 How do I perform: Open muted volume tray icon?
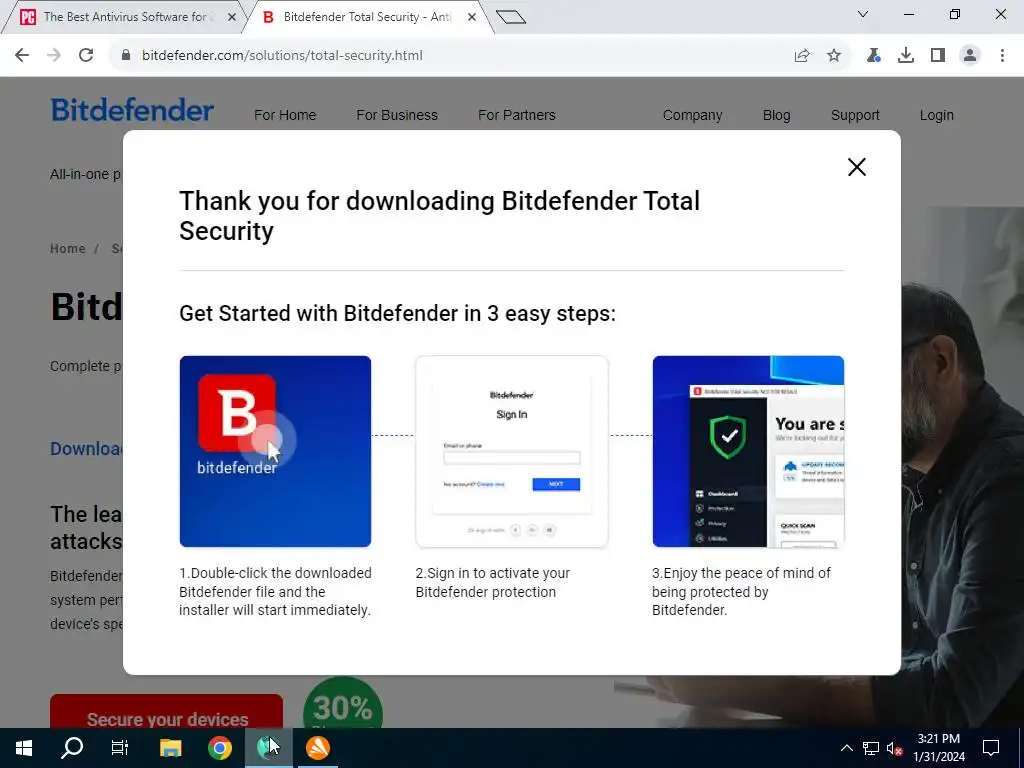coord(894,748)
